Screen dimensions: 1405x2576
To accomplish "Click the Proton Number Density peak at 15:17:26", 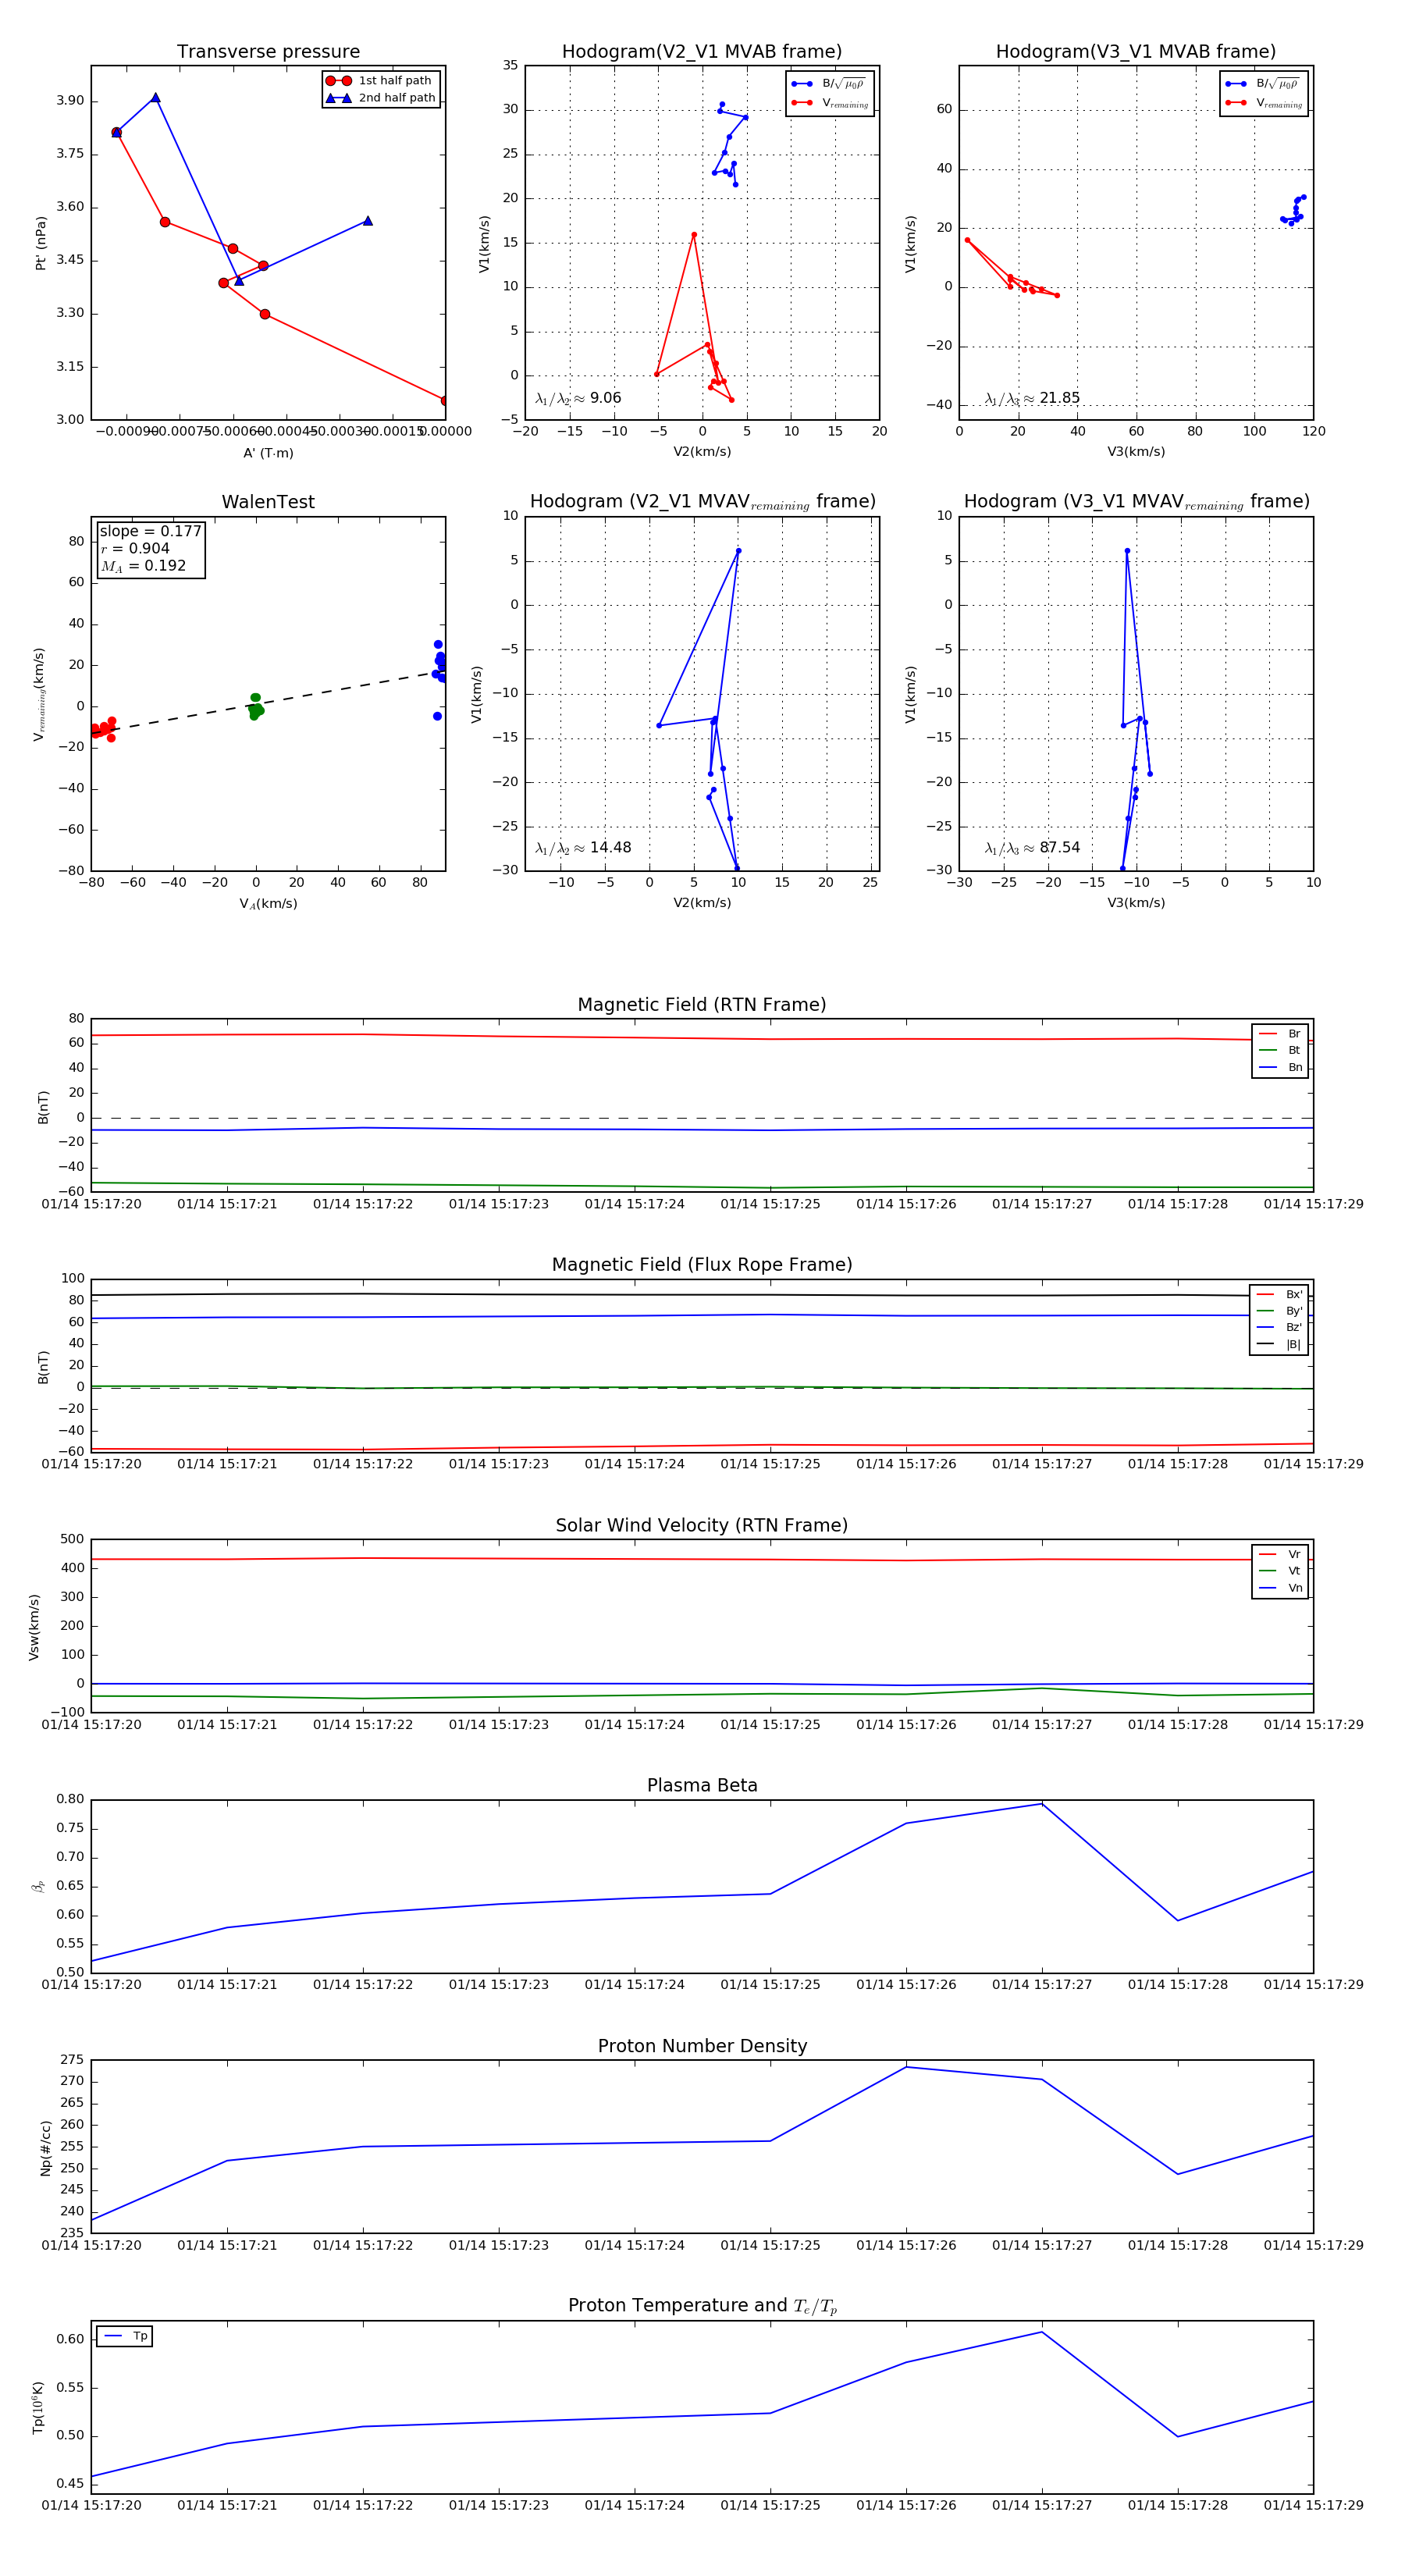I will point(906,2067).
